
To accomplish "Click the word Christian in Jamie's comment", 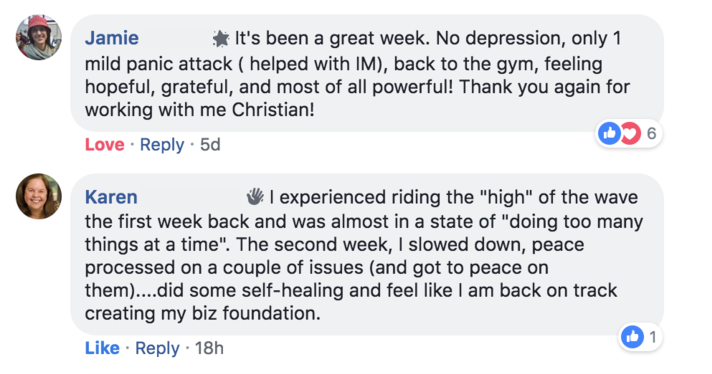I will (273, 110).
